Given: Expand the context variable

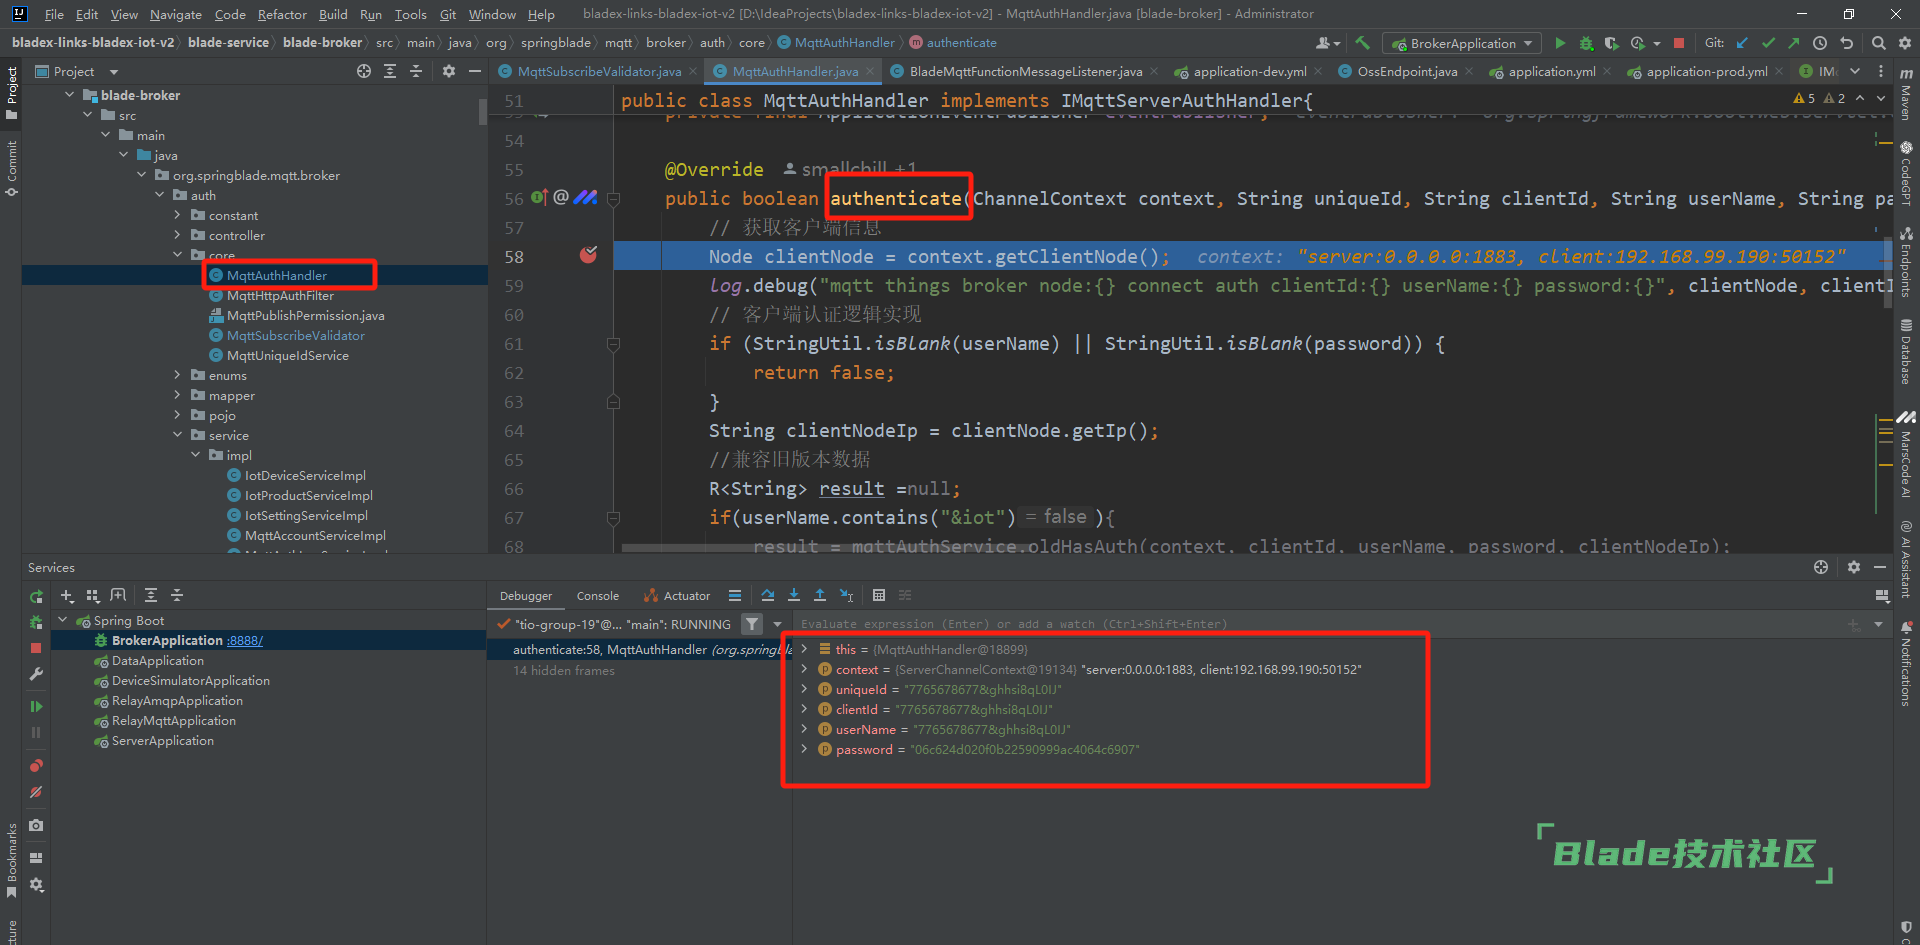Looking at the screenshot, I should coord(804,669).
